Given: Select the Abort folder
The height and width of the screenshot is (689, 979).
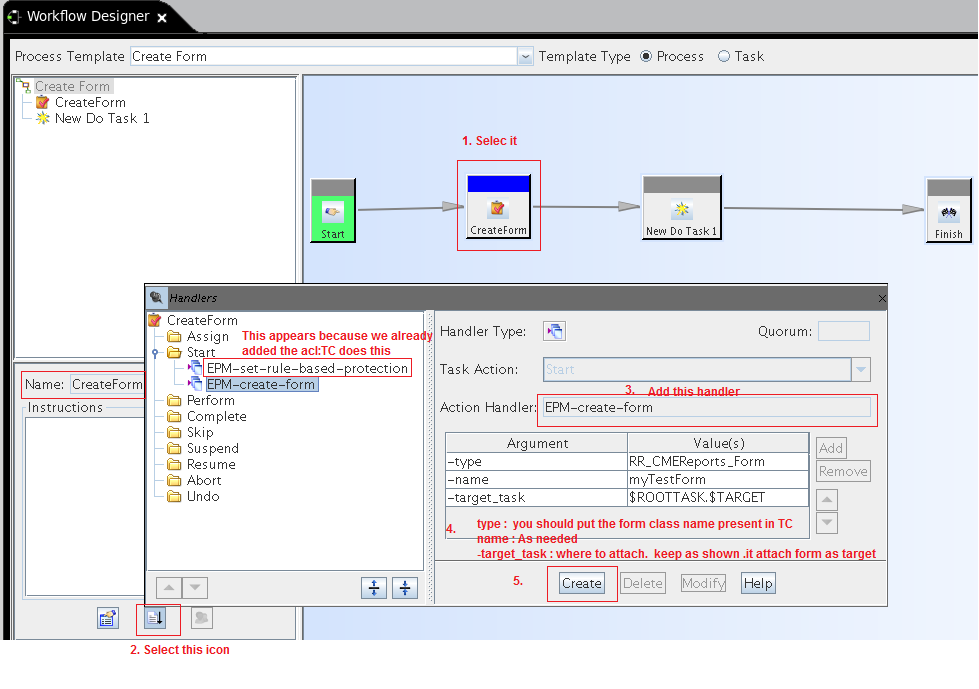Looking at the screenshot, I should [x=204, y=481].
